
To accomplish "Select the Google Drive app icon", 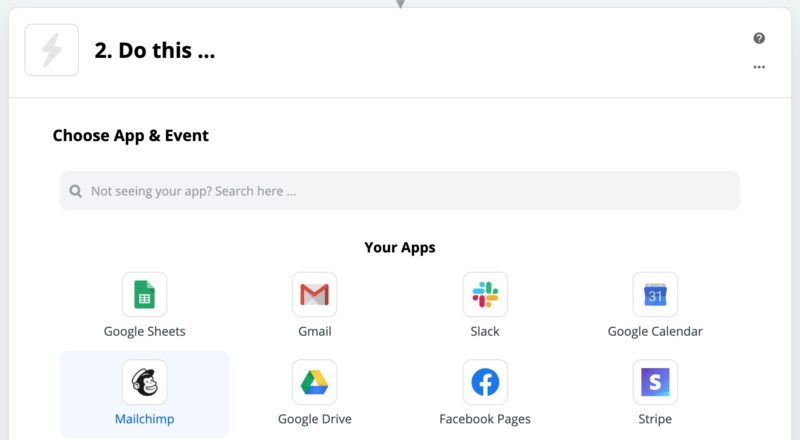I will point(314,382).
